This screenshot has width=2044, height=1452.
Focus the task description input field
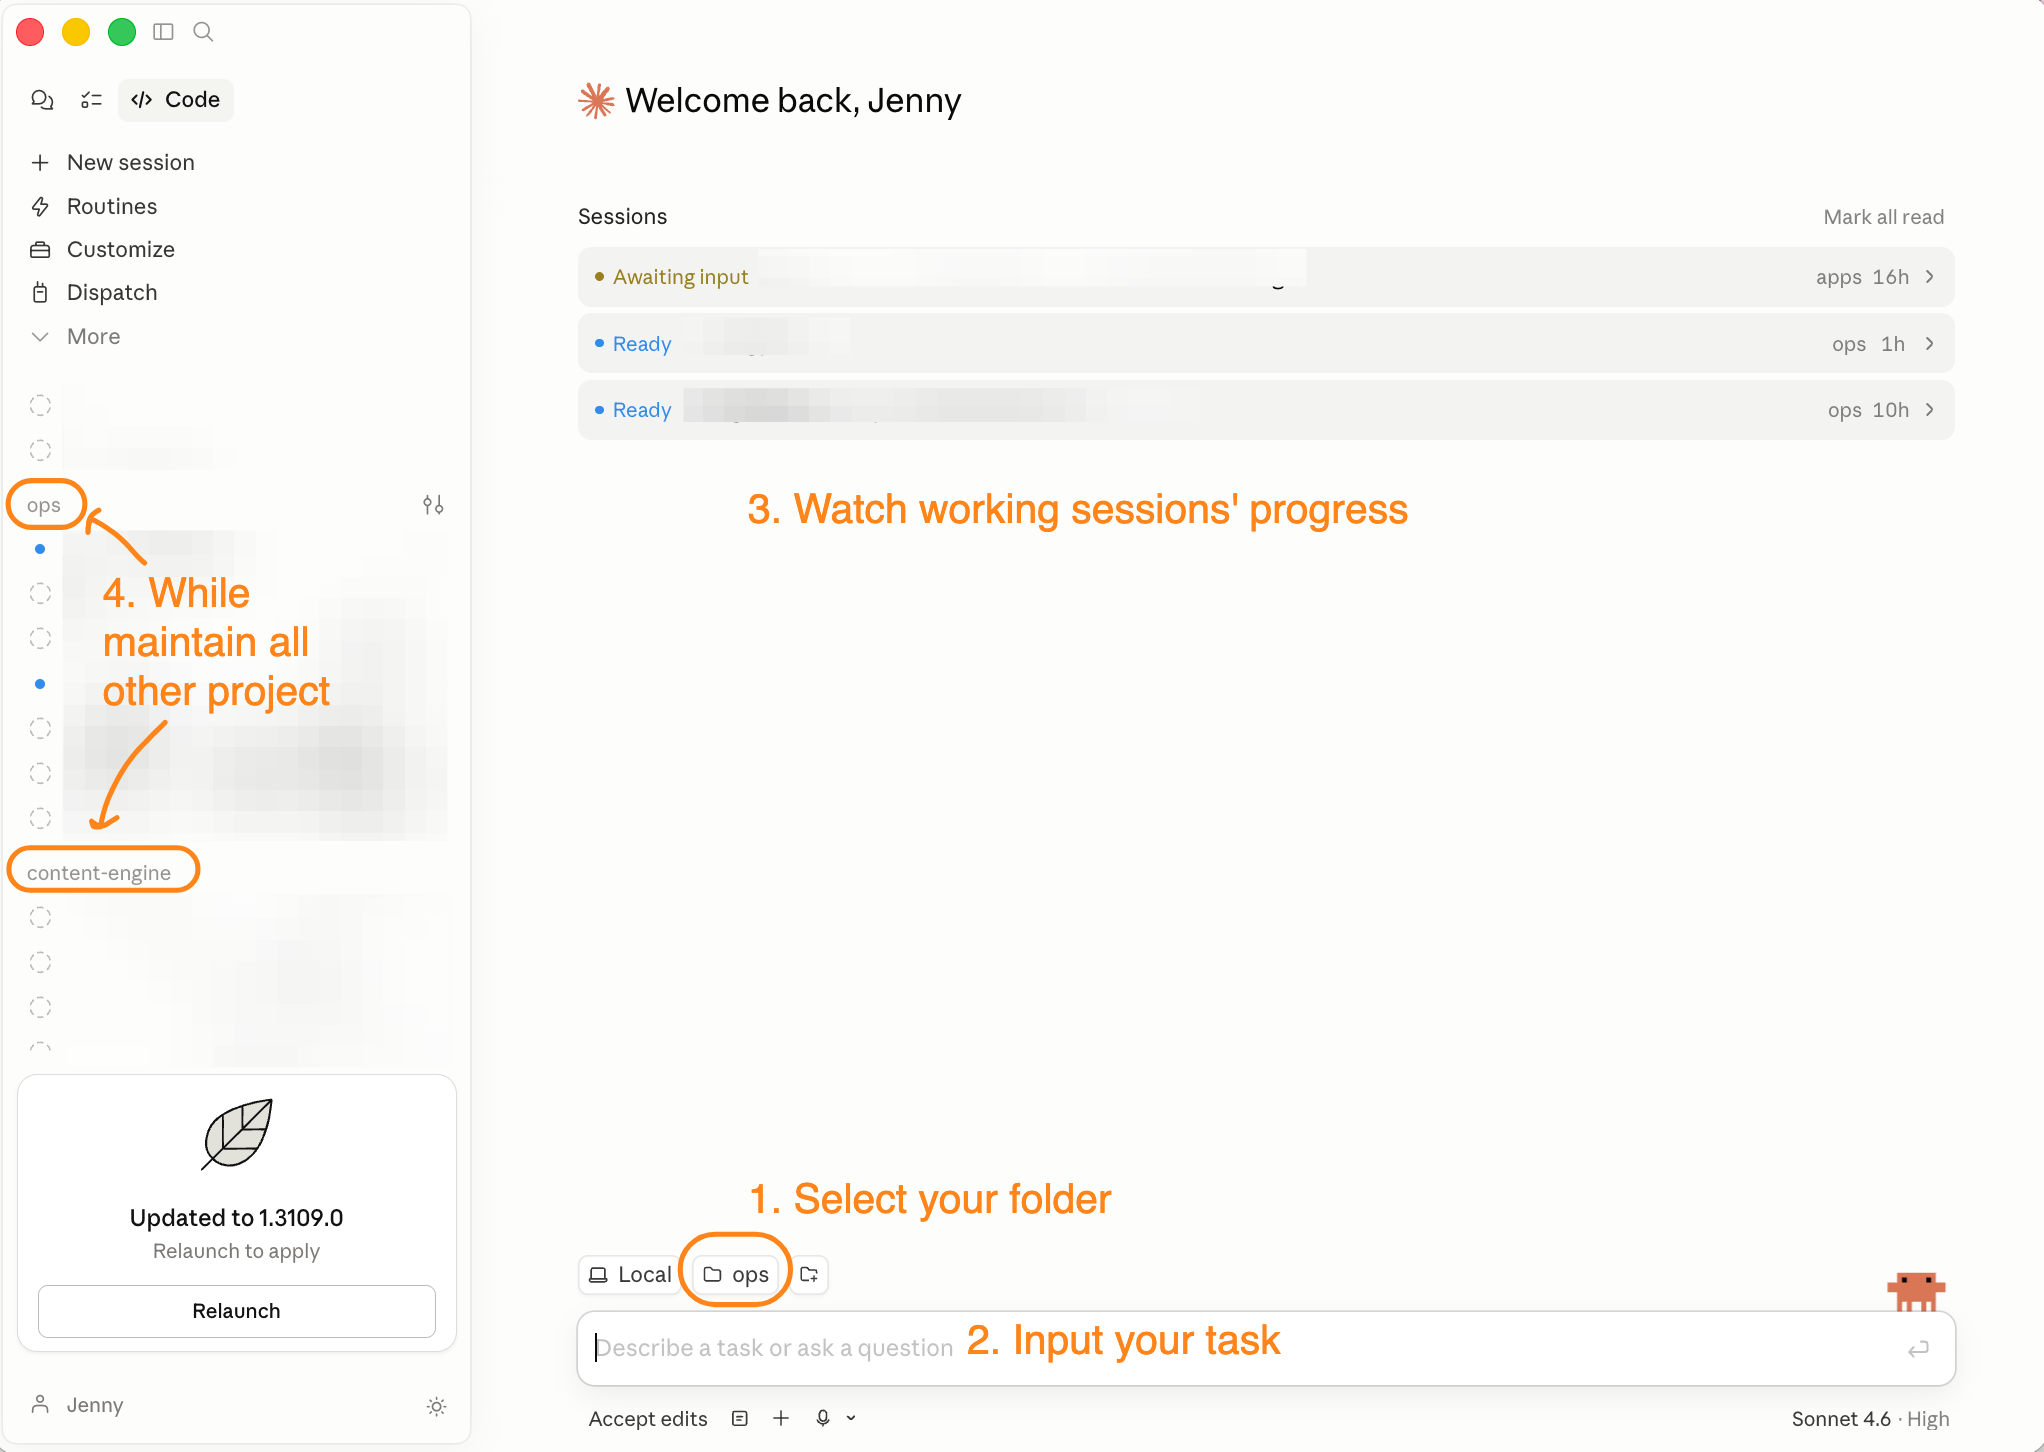click(1266, 1348)
